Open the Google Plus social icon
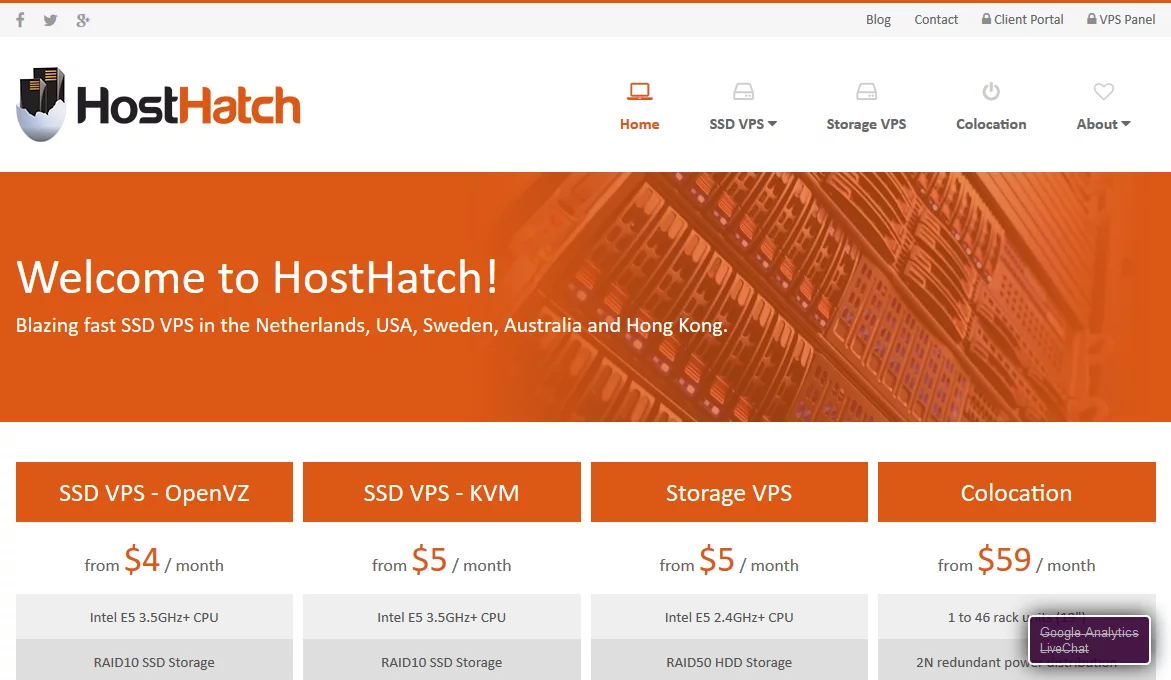This screenshot has height=680, width=1171. [83, 20]
